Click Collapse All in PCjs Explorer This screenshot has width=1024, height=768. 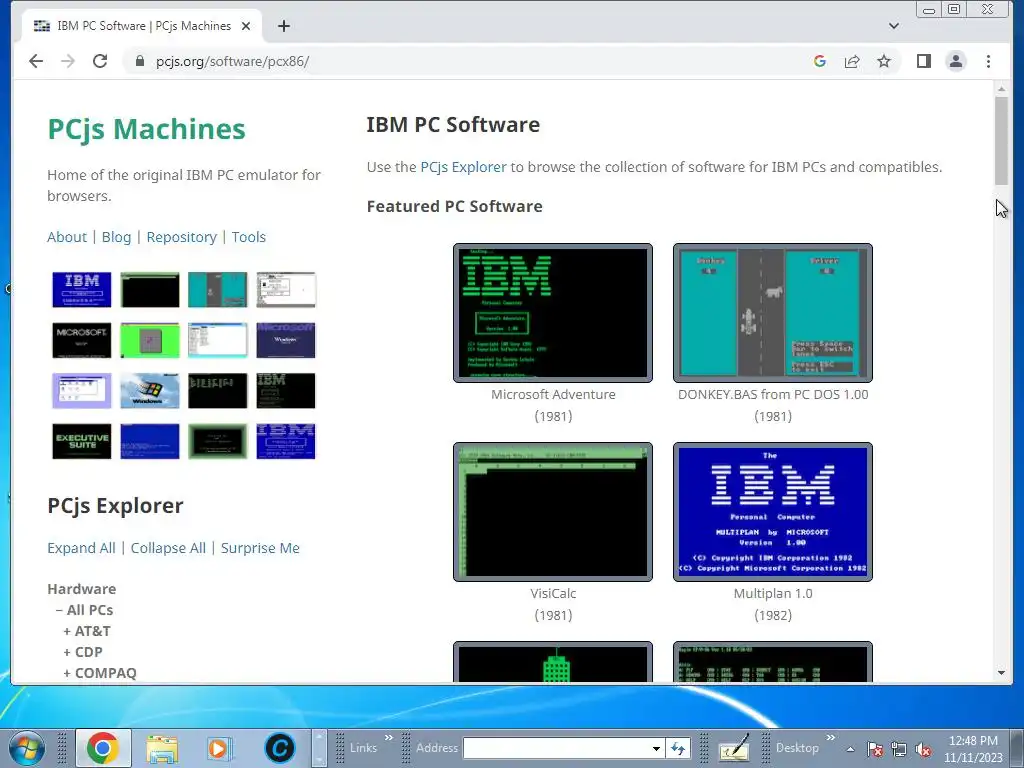(x=168, y=548)
